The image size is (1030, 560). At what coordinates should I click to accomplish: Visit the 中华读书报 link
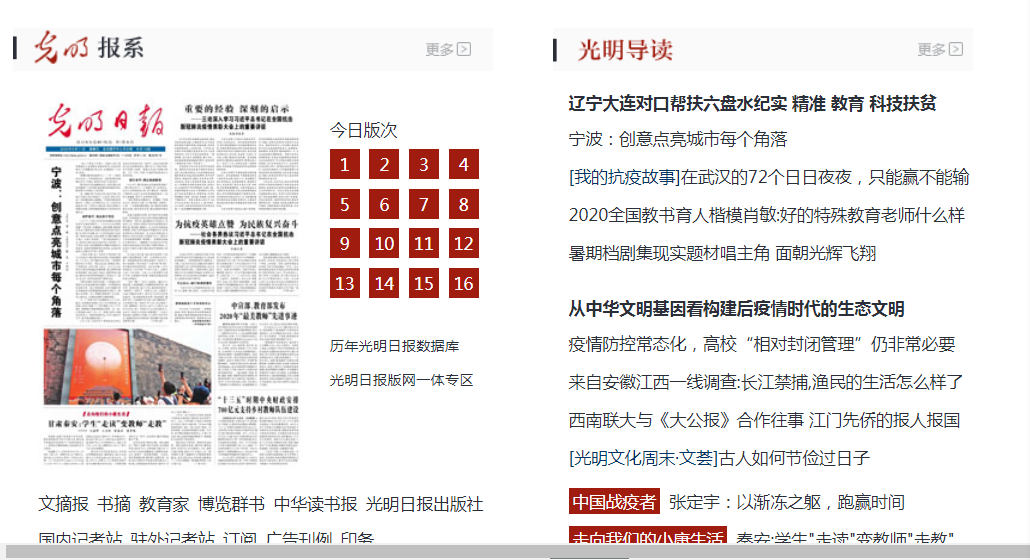(315, 504)
